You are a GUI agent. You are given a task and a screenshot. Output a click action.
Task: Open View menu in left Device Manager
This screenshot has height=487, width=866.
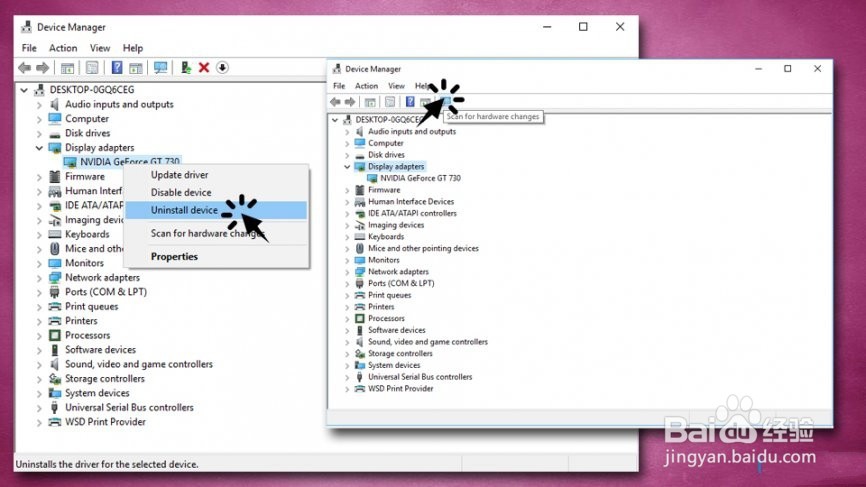click(x=100, y=48)
